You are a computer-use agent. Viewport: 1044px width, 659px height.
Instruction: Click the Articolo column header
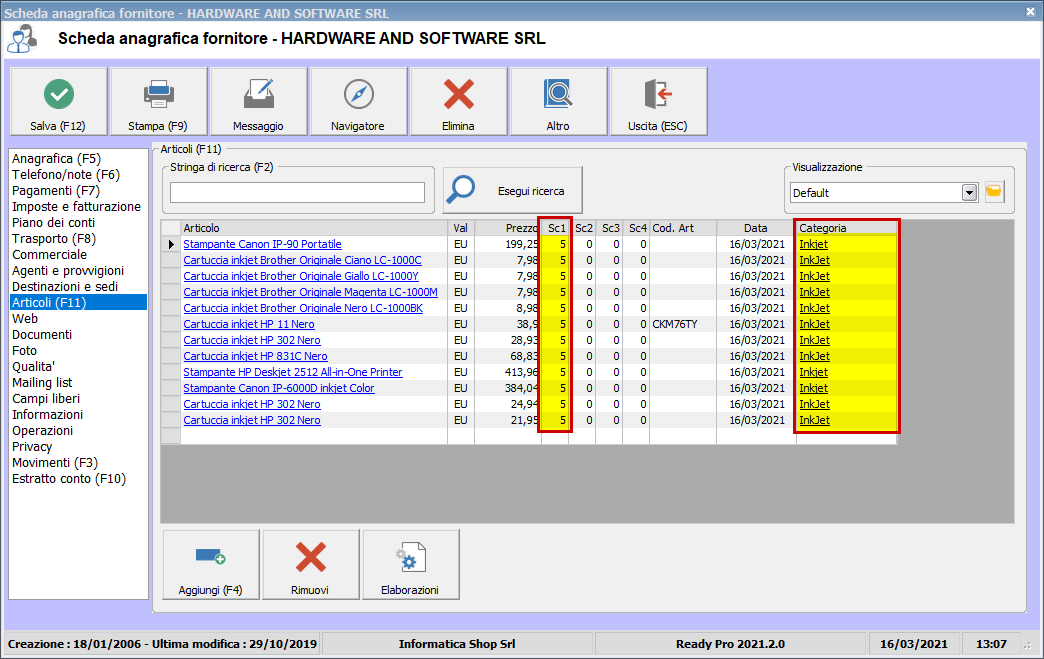coord(314,228)
